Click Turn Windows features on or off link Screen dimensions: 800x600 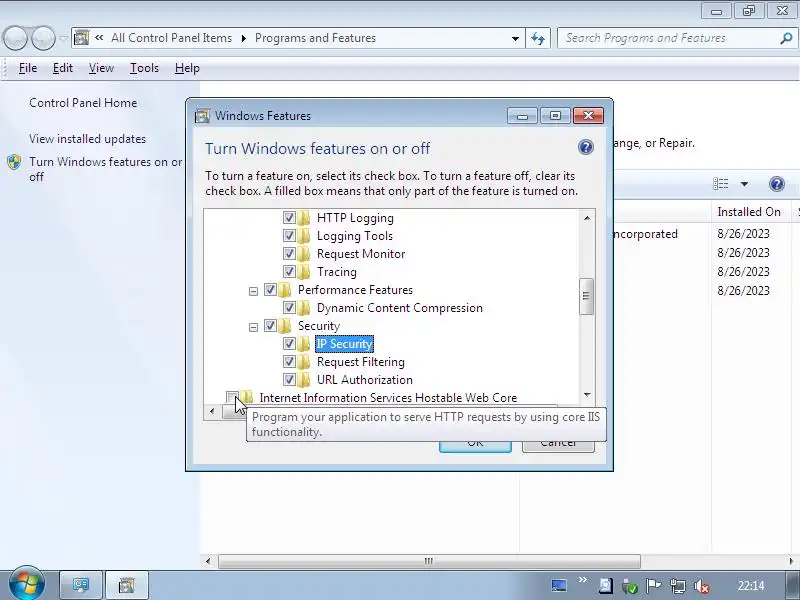pyautogui.click(x=105, y=169)
